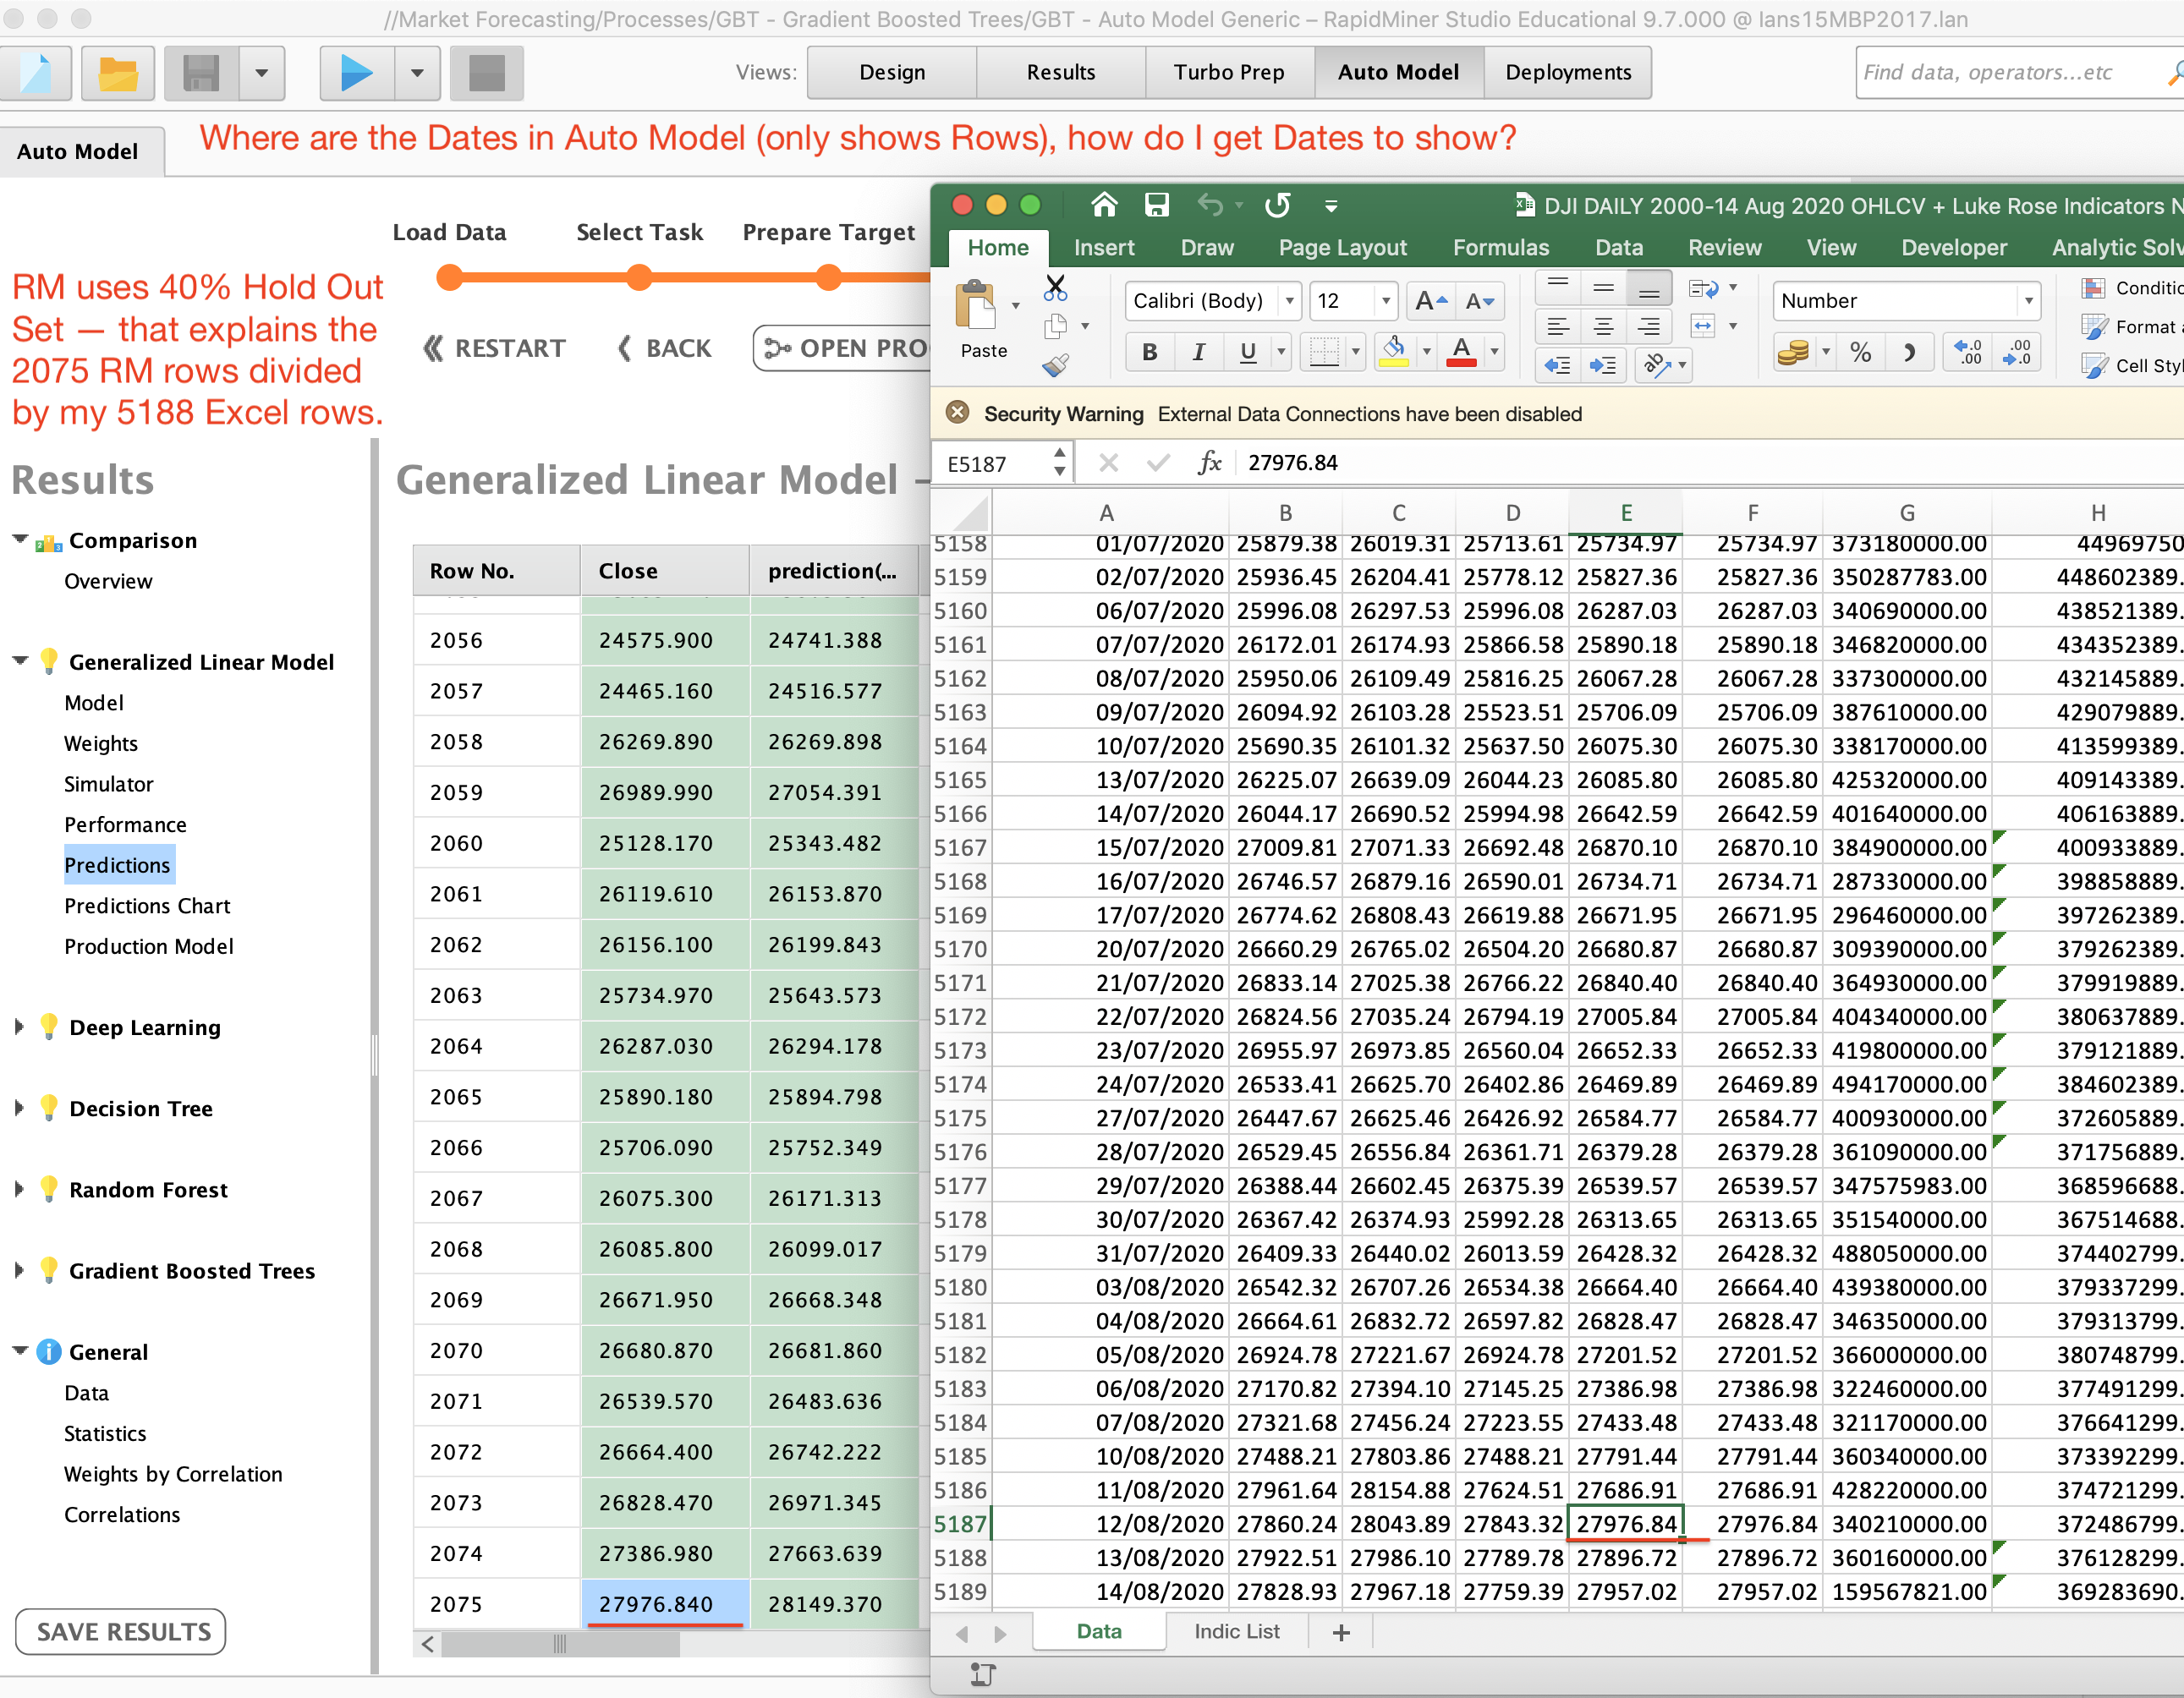Open Customize Quick Access Toolbar dropdown
This screenshot has height=1698, width=2184.
point(1331,207)
